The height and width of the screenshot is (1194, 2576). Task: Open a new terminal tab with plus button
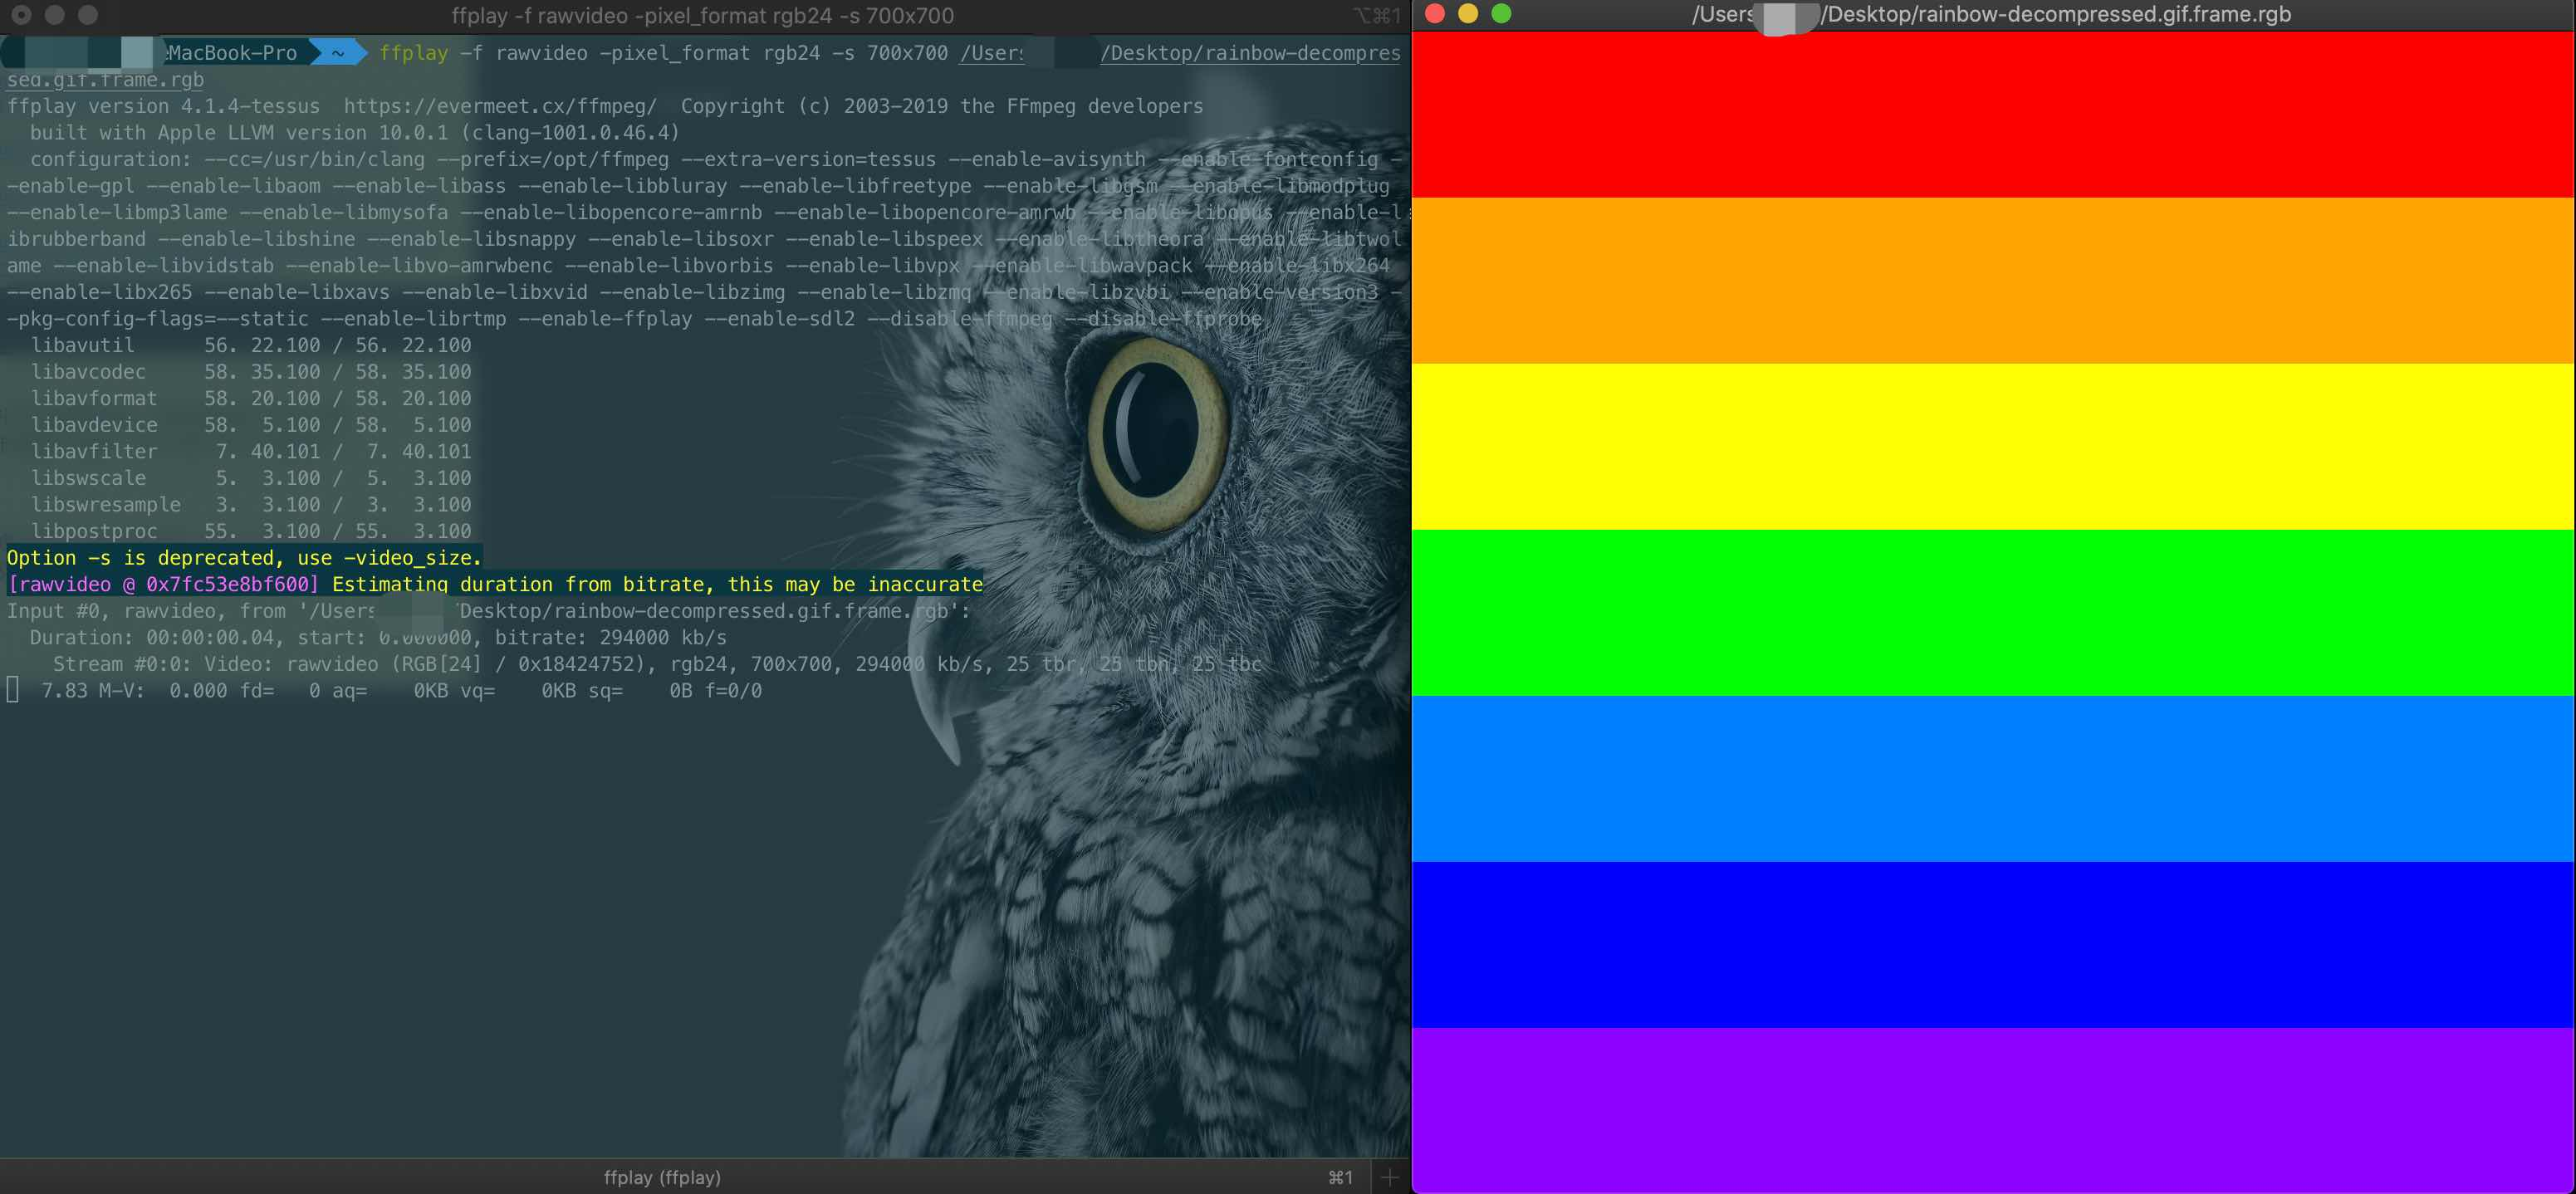click(x=1389, y=1177)
